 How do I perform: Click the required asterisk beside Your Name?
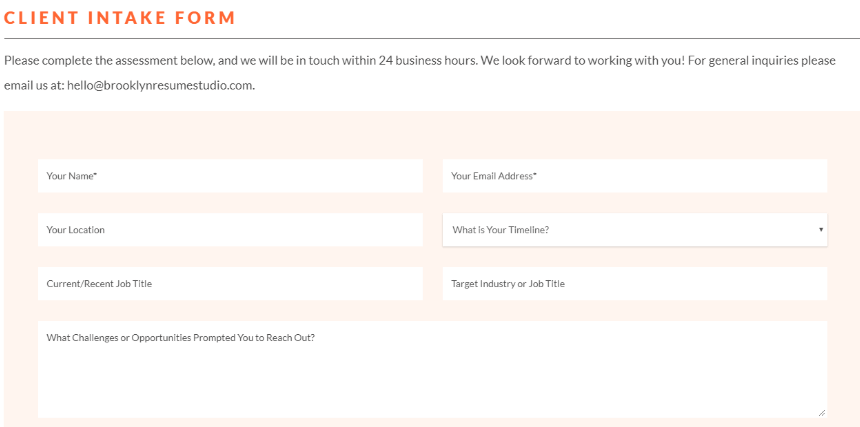95,175
